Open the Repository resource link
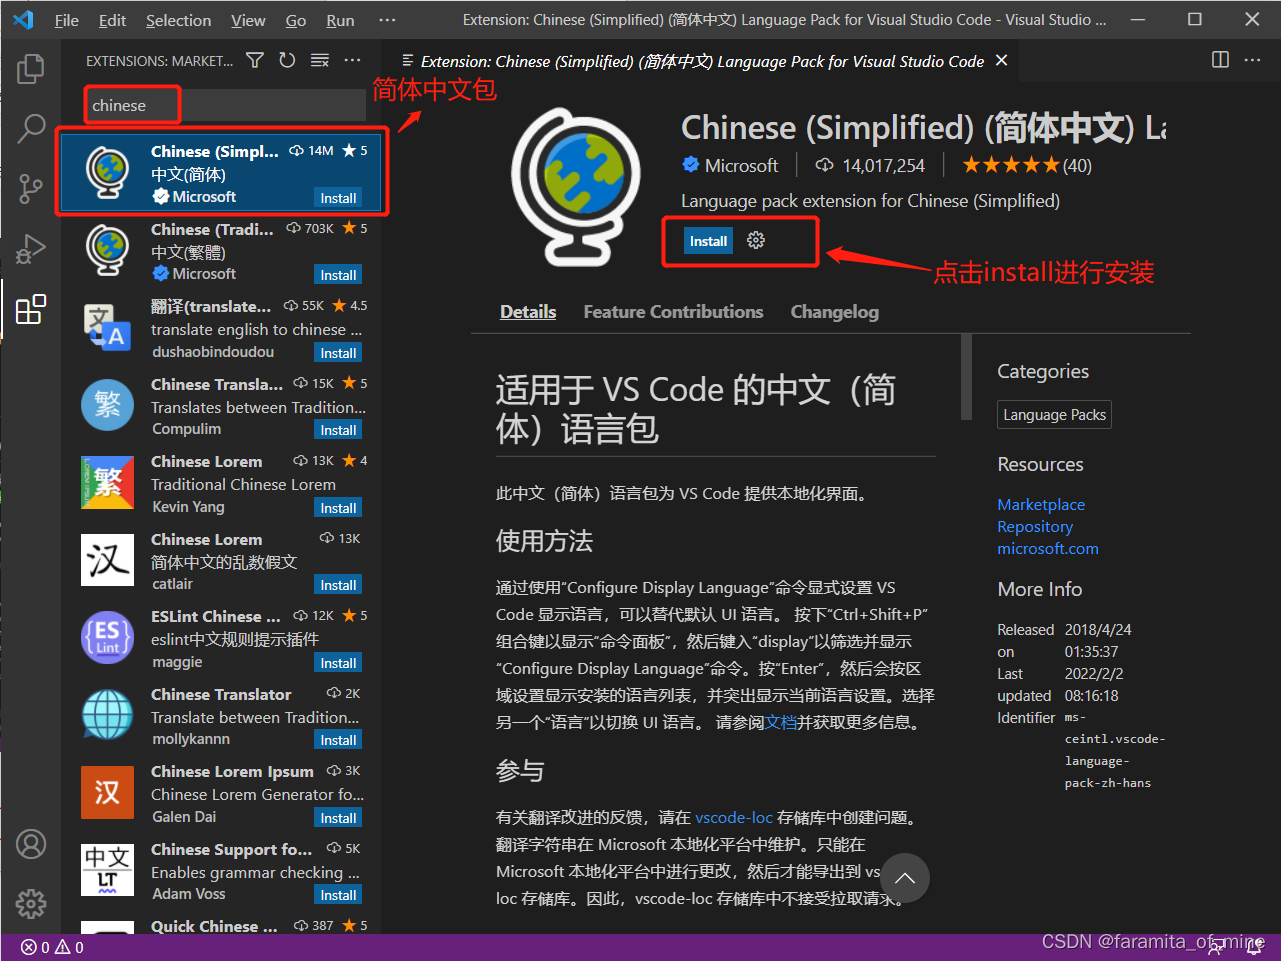1281x961 pixels. [x=1035, y=527]
